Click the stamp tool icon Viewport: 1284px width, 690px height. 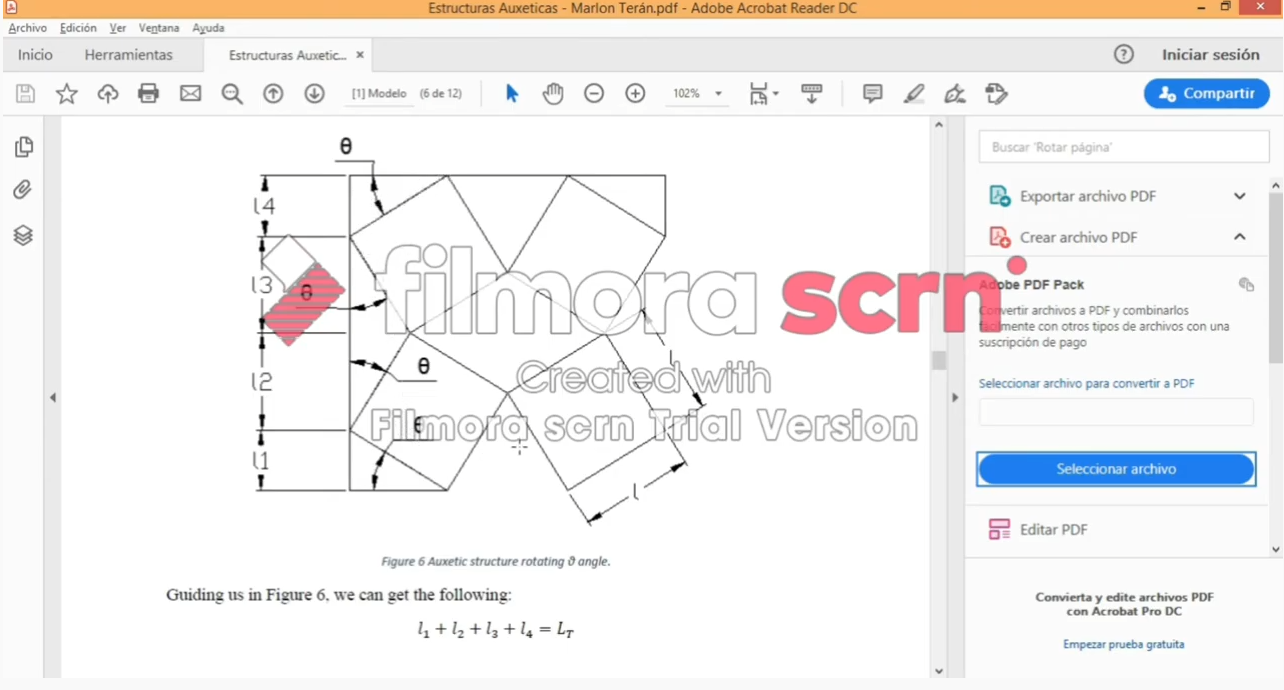click(996, 94)
